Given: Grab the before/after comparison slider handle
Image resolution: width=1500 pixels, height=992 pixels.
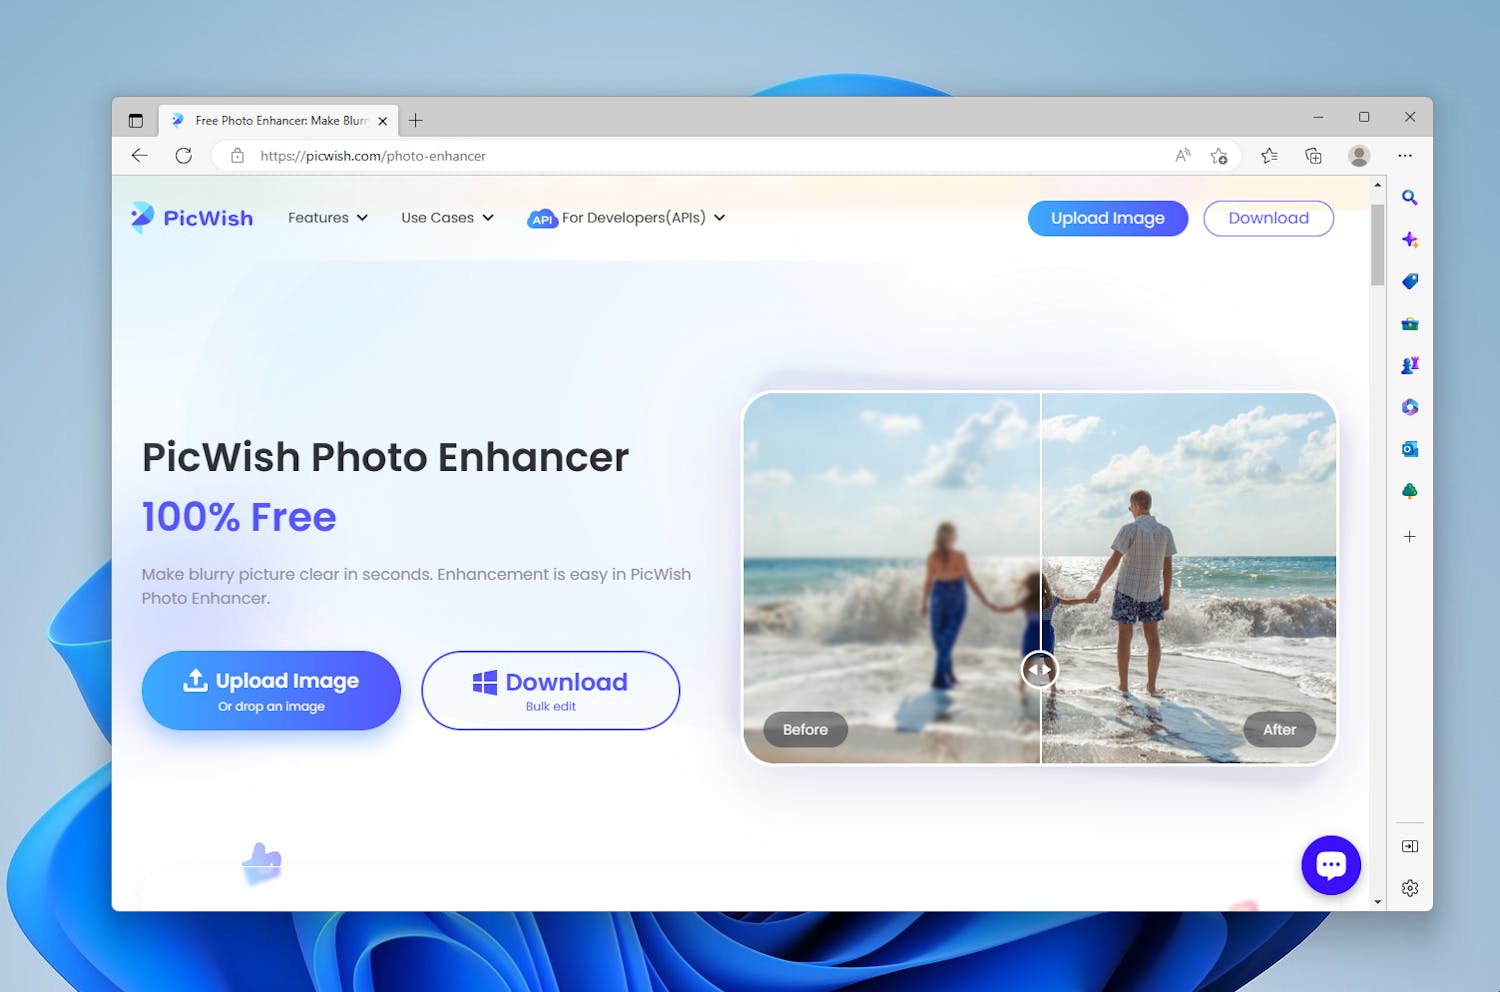Looking at the screenshot, I should (x=1040, y=669).
